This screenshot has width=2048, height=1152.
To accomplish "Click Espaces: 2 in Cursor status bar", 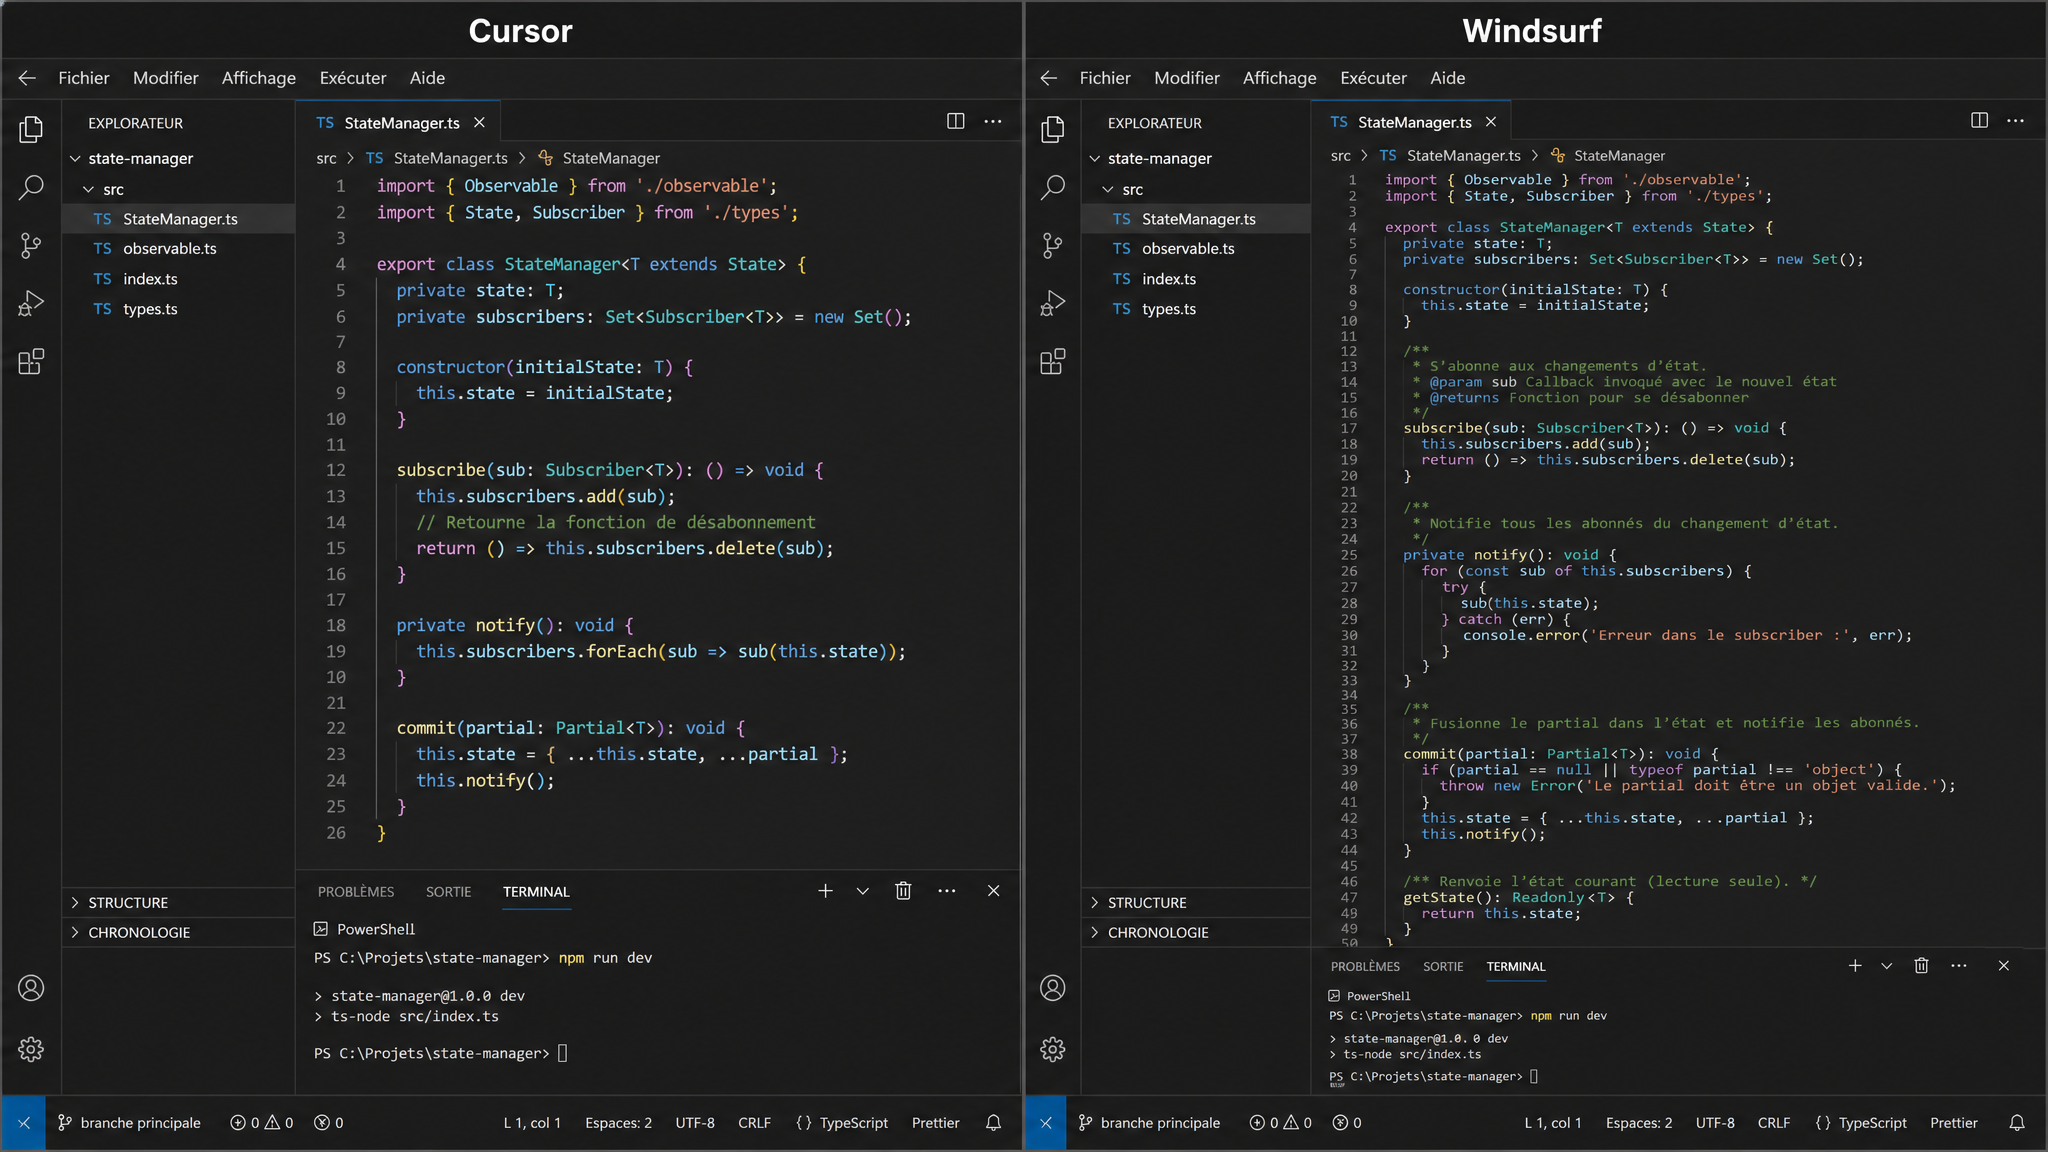I will point(618,1123).
